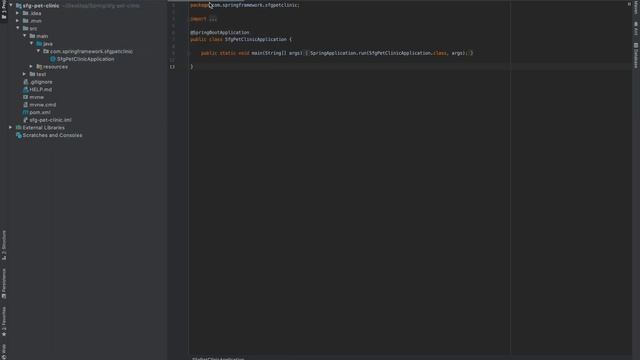Select the main folder label
Image resolution: width=640 pixels, height=360 pixels.
42,36
